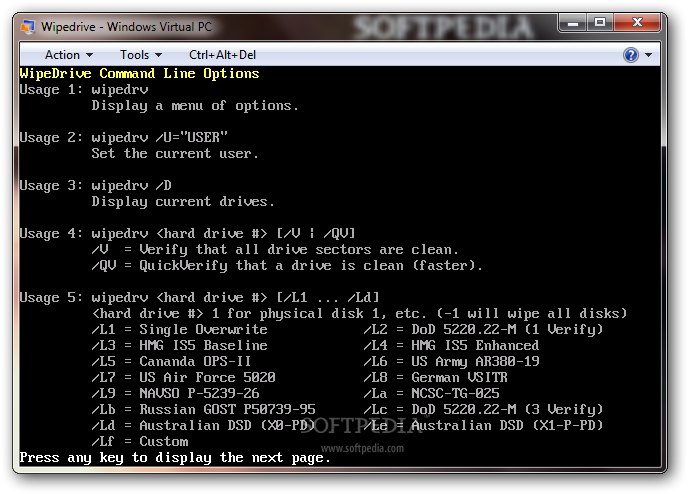Click '/L1 = Single Overwrite' text

pos(179,329)
